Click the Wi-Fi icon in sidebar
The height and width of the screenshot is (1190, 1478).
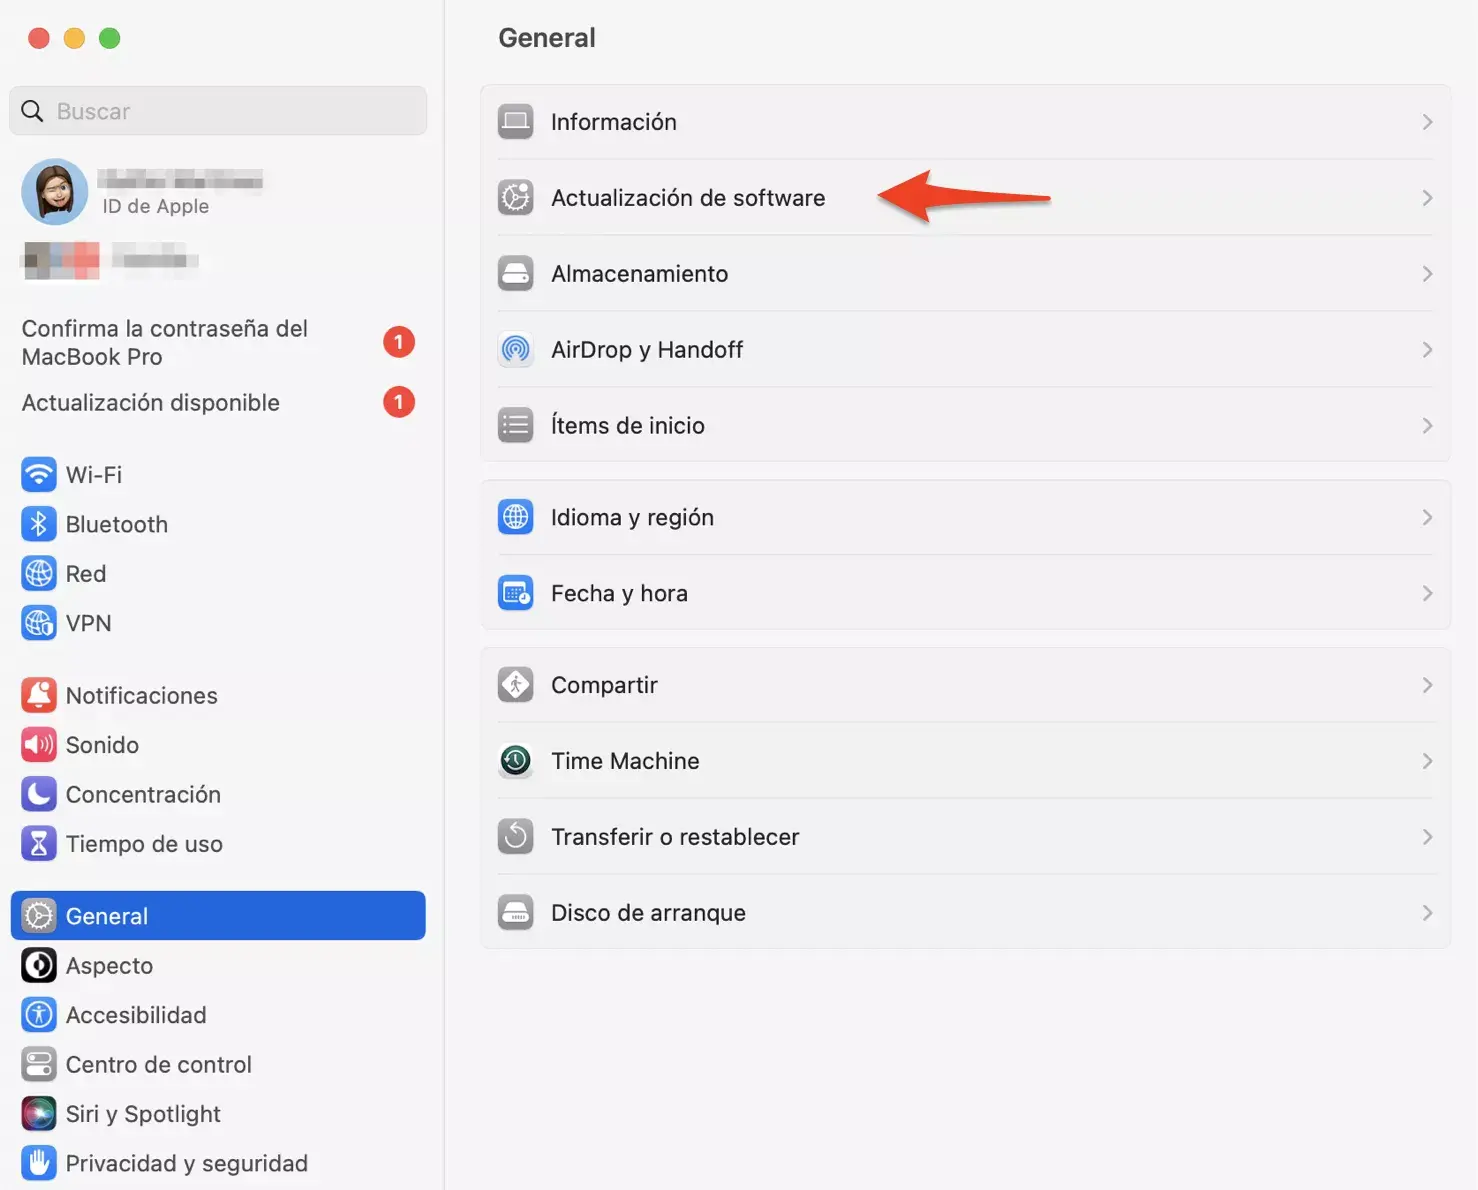[39, 474]
